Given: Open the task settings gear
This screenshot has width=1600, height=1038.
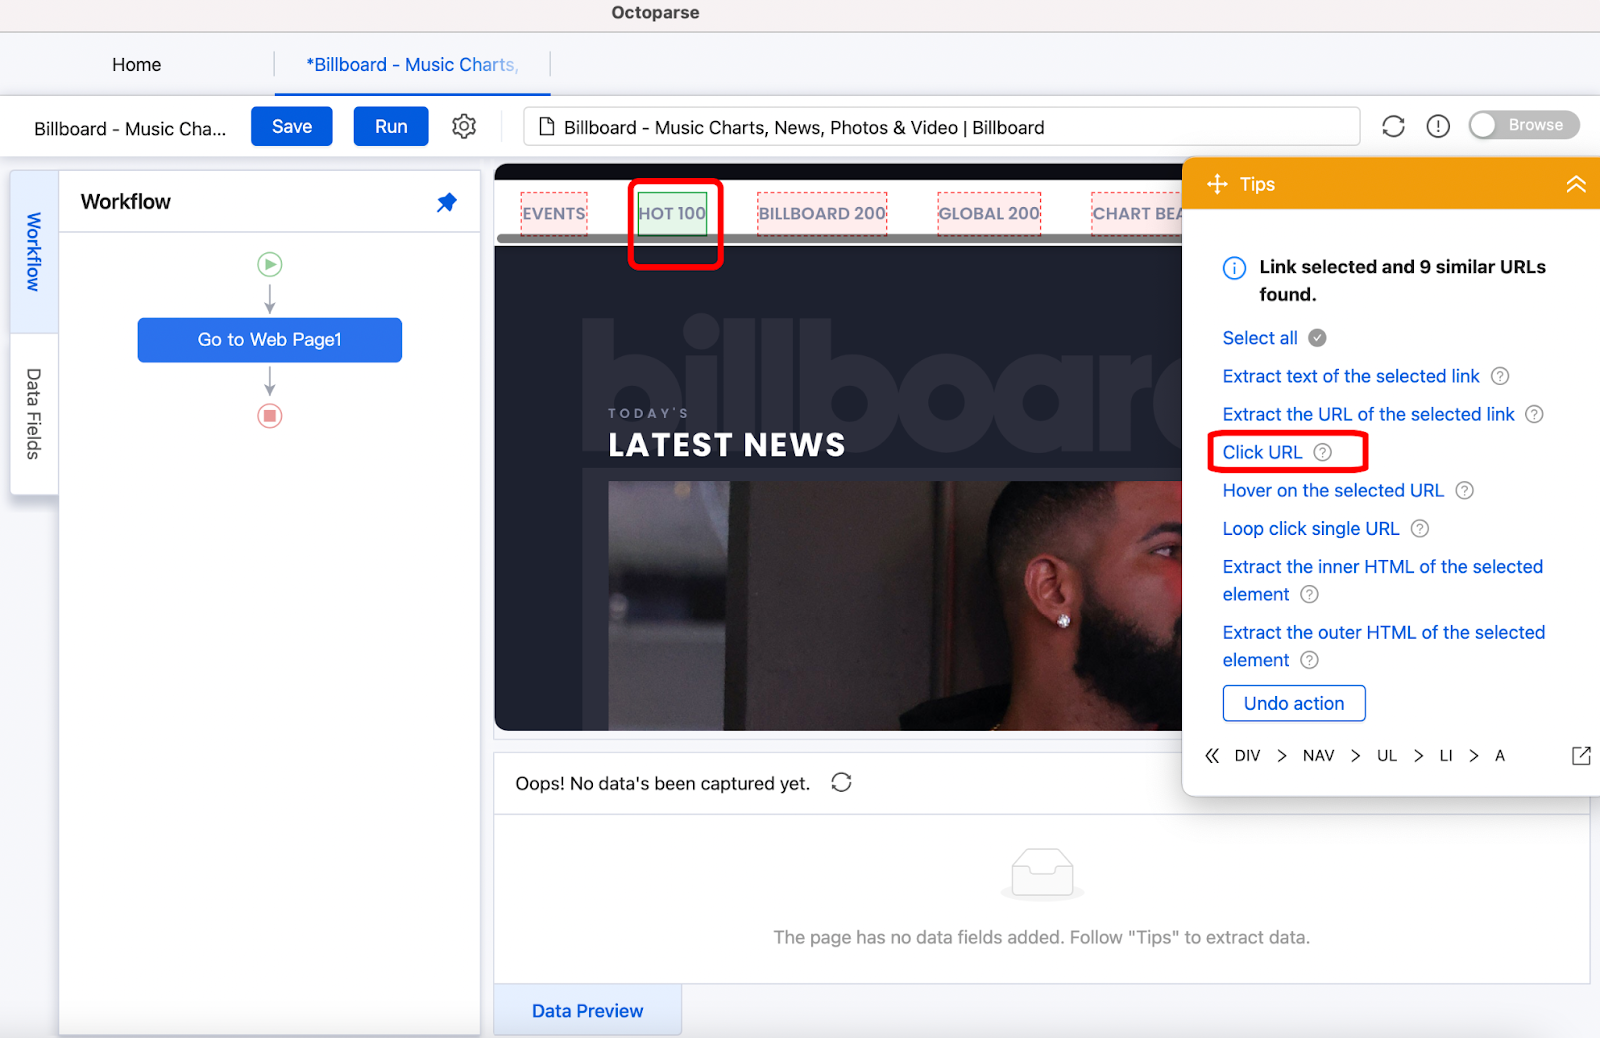Looking at the screenshot, I should [464, 127].
